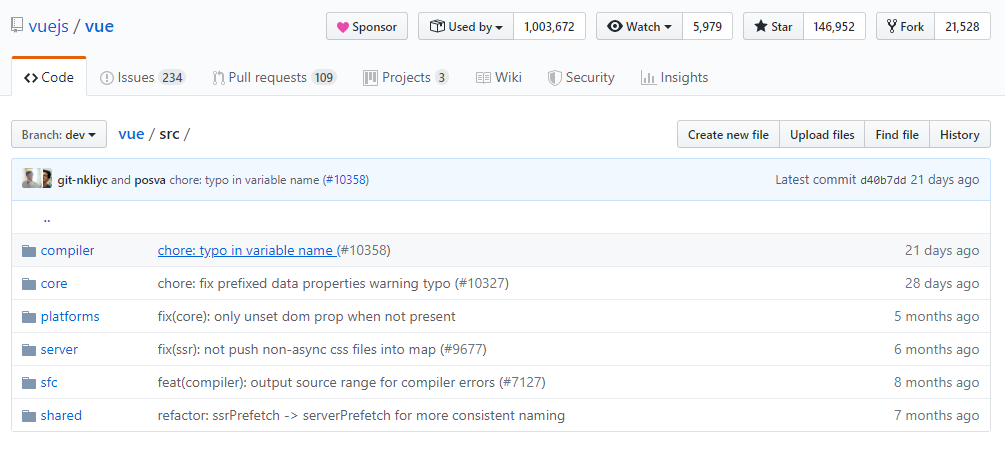
Task: Switch to the Issues tab
Action: click(x=142, y=78)
